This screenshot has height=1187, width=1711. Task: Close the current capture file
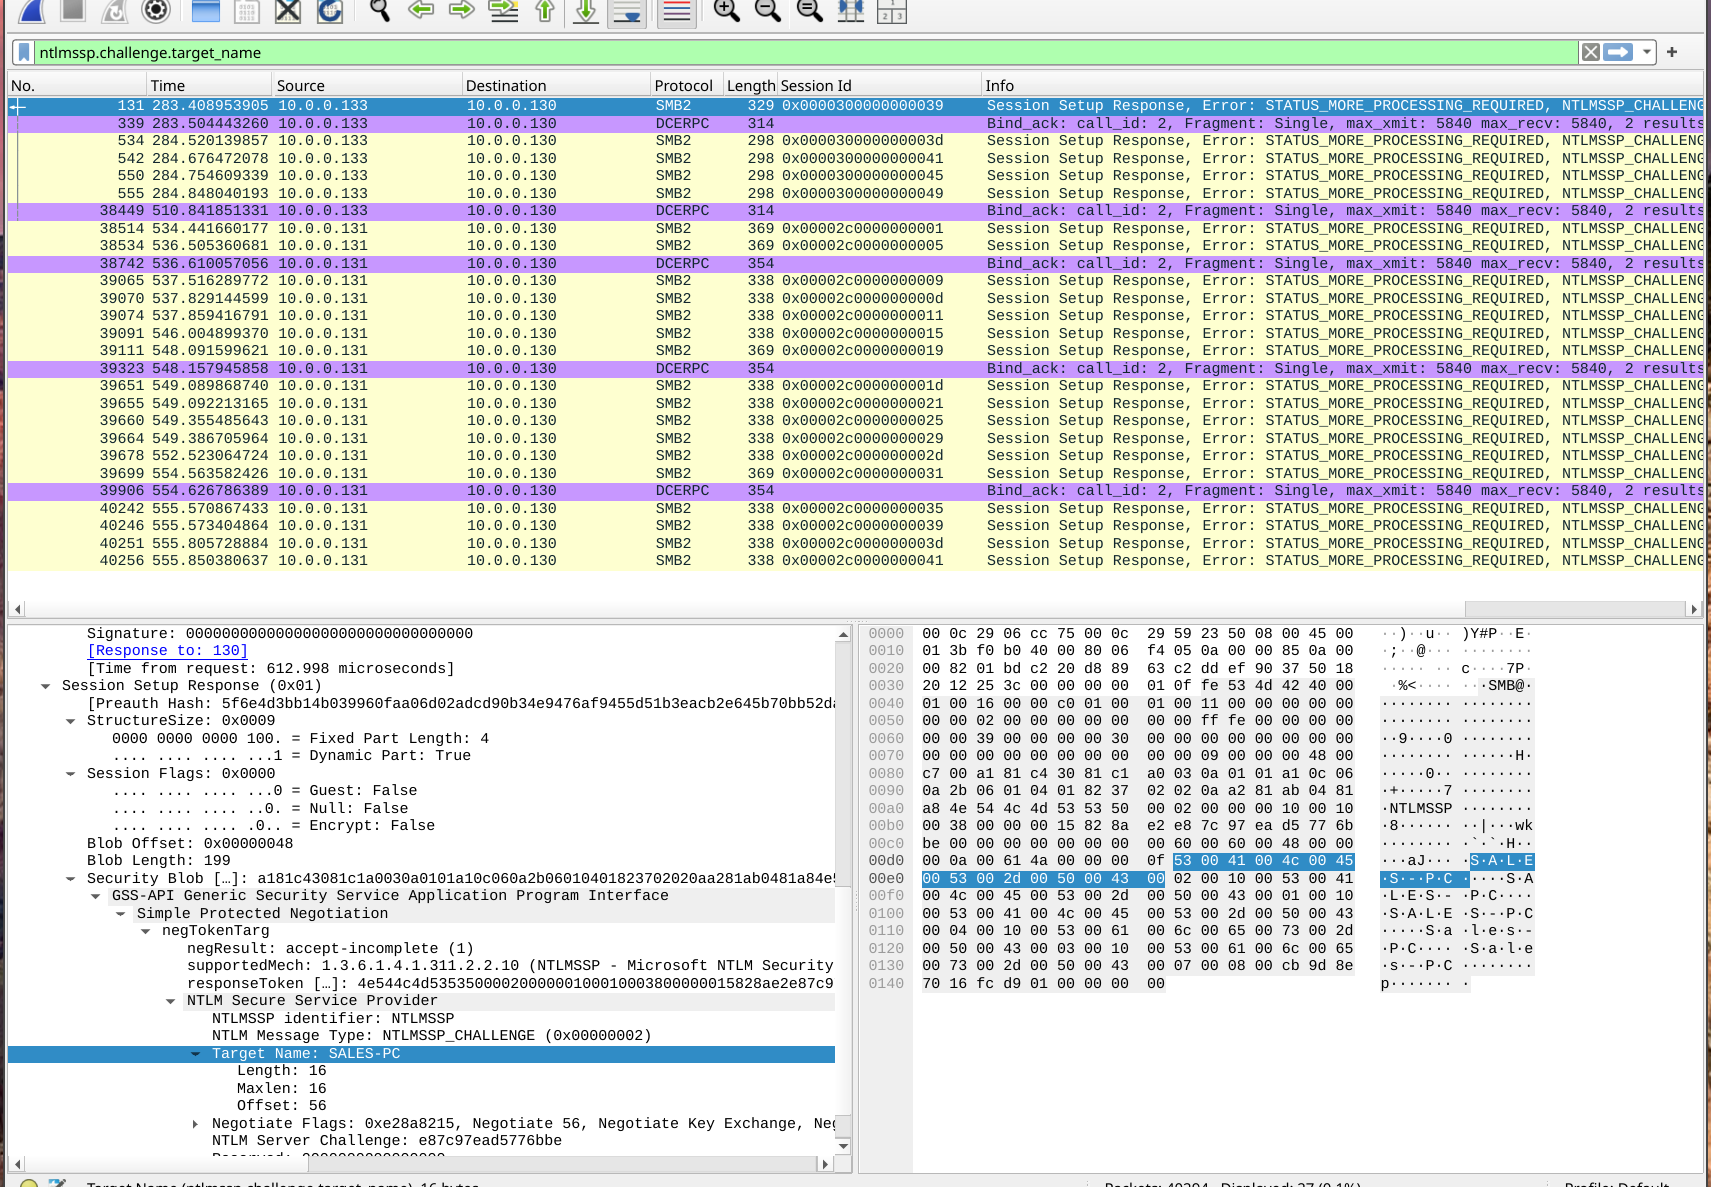[287, 12]
